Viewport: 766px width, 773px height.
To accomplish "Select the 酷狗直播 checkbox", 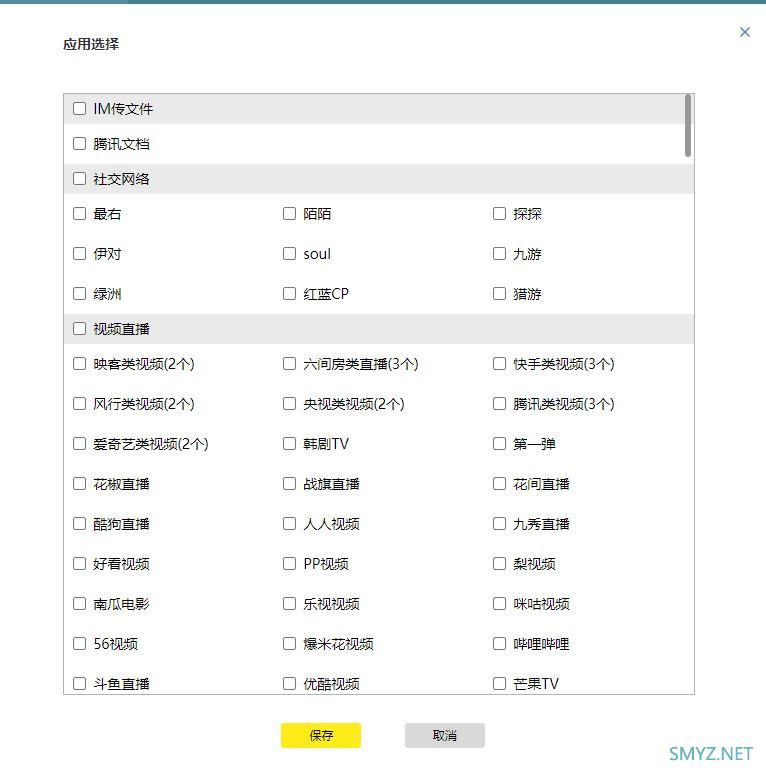I will coord(79,523).
